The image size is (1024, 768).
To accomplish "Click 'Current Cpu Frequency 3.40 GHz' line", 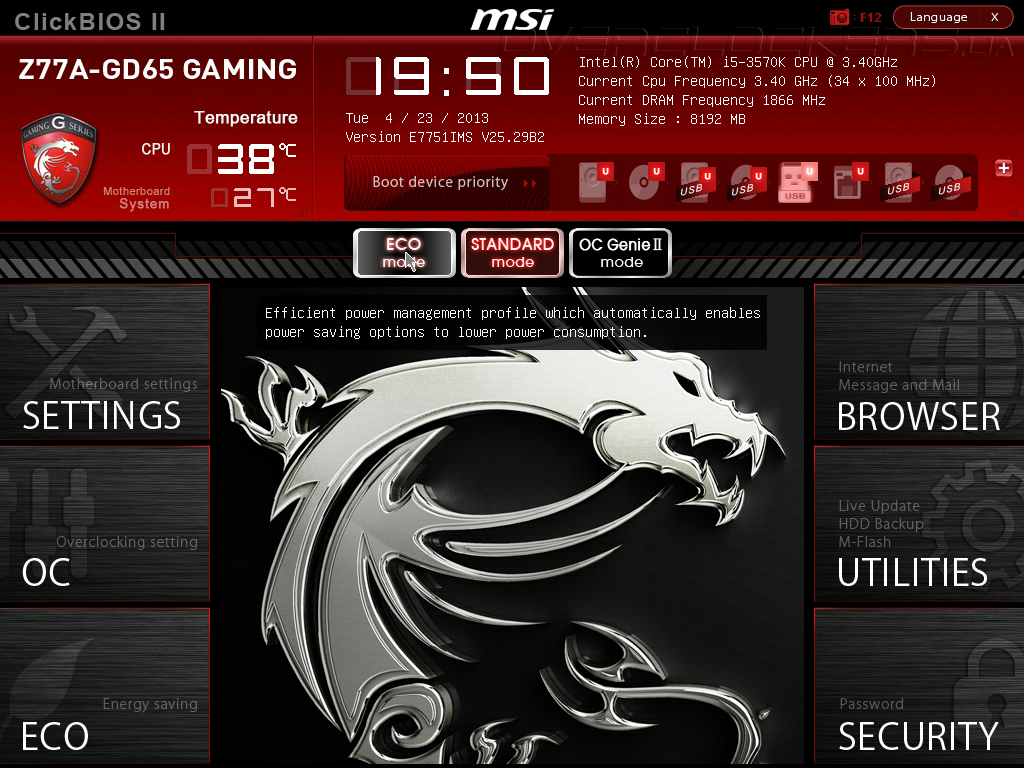I will coord(758,81).
